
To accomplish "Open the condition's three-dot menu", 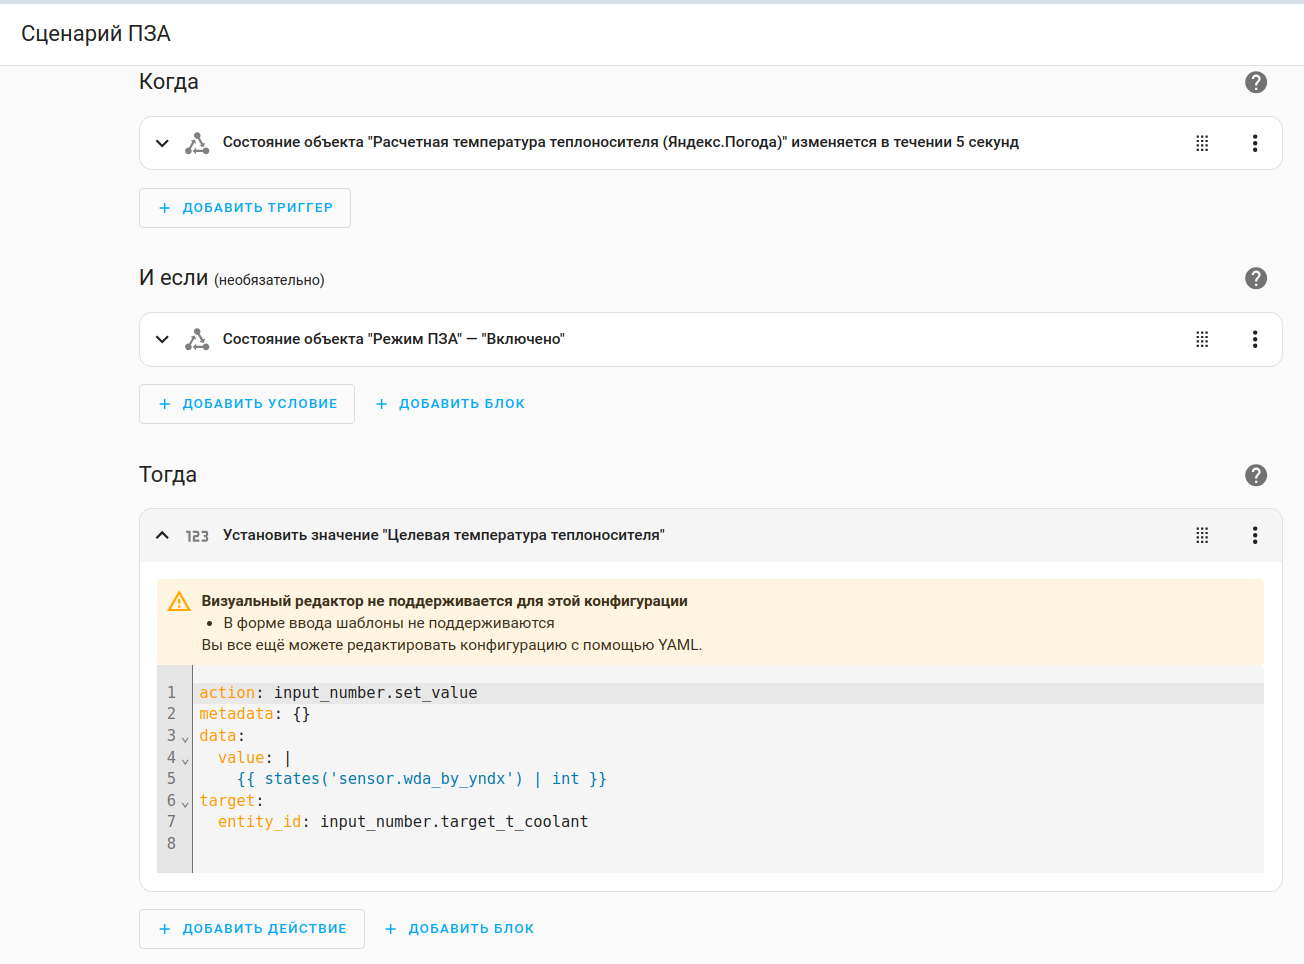I will pos(1255,339).
